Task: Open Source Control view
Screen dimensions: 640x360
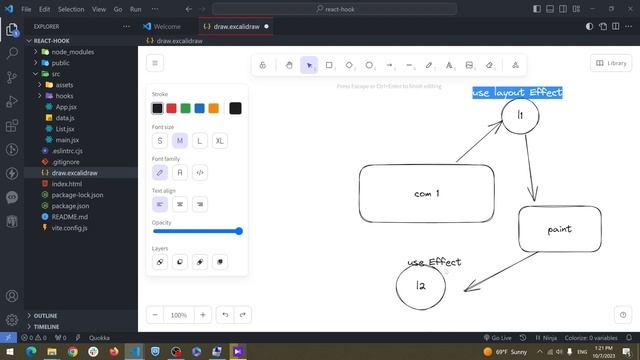Action: 12,77
